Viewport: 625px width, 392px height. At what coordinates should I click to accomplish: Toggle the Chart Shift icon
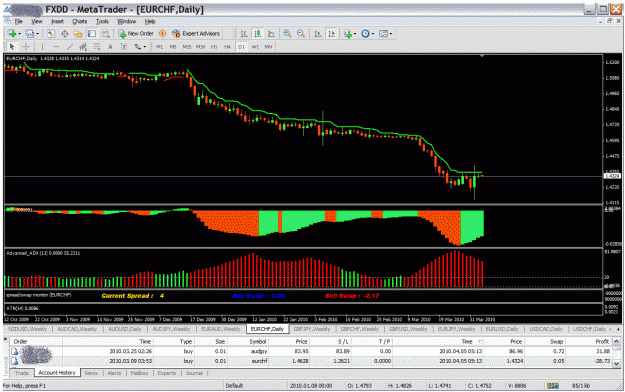pyautogui.click(x=331, y=34)
